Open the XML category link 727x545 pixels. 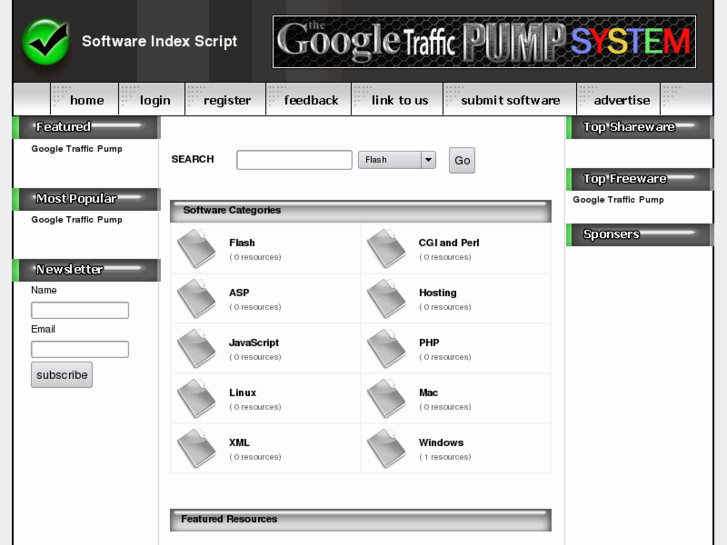239,443
